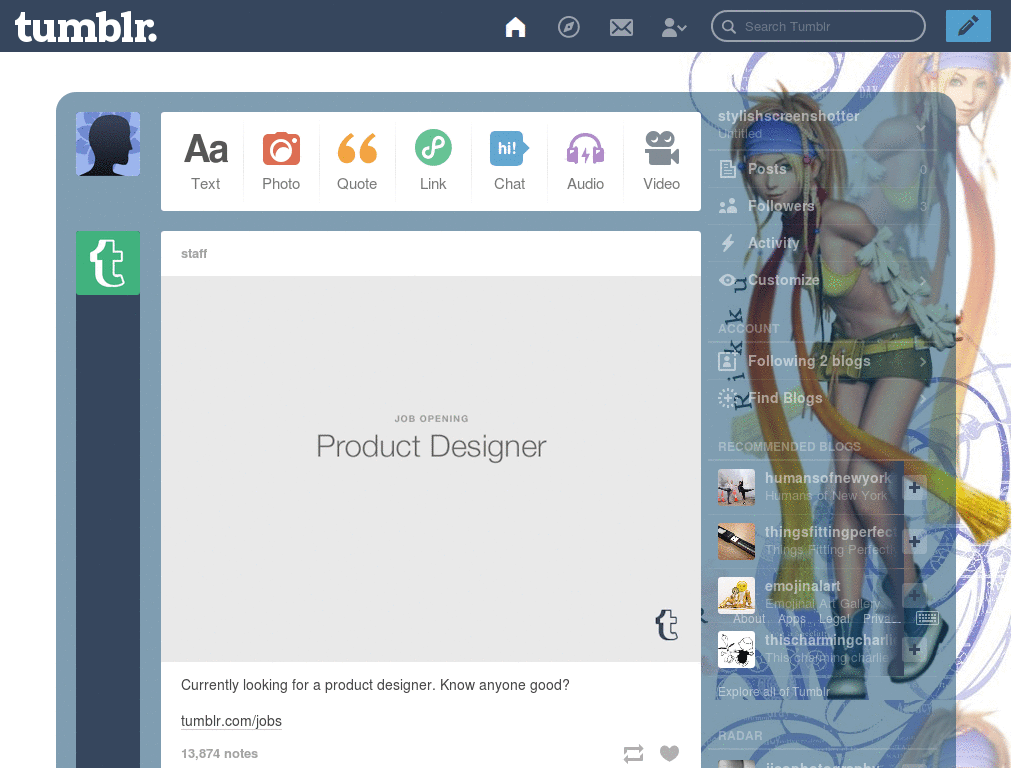Click humansofnewyork avatar thumbnail
The height and width of the screenshot is (768, 1024).
click(x=736, y=487)
